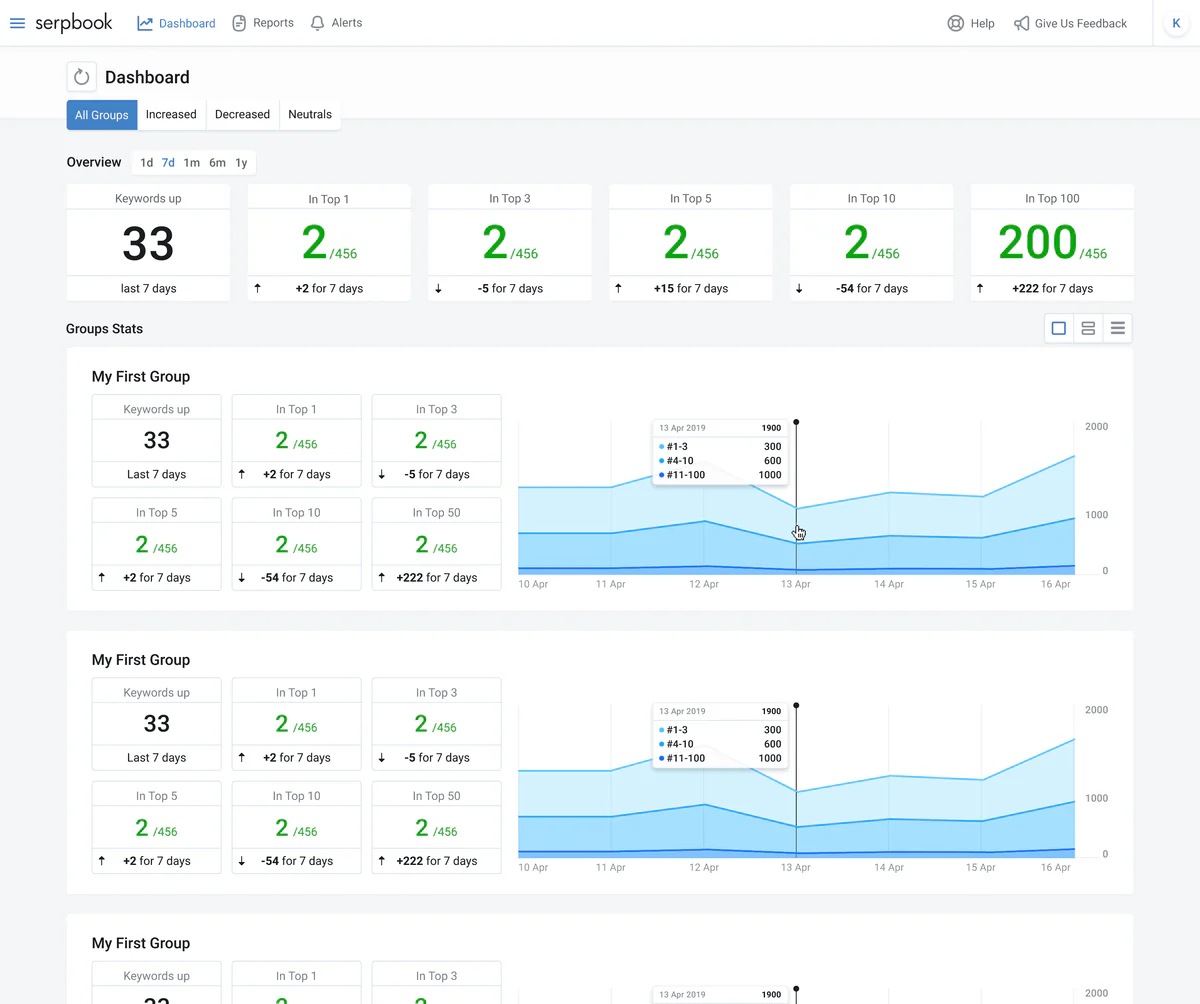Click the 13 Apr marker line on second chart
The width and height of the screenshot is (1200, 1004).
(796, 780)
